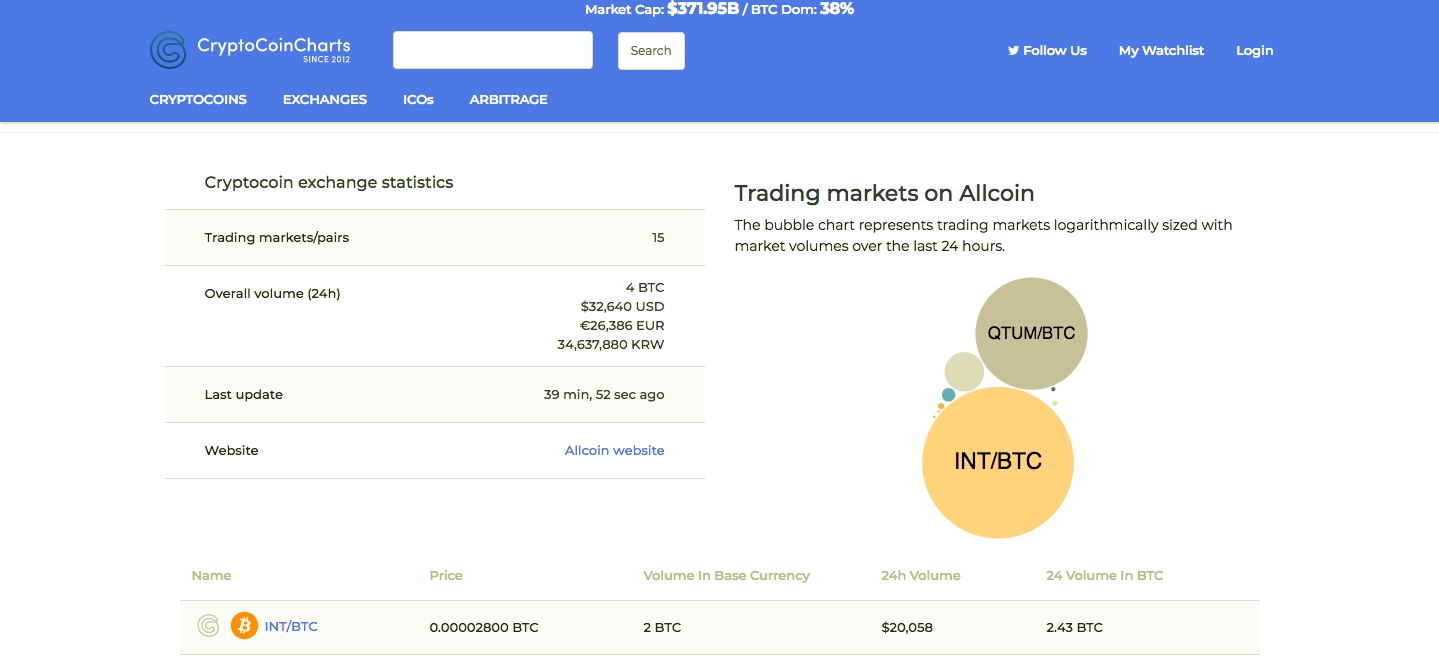This screenshot has height=659, width=1439.
Task: Click the CryptoCoinCharts site name text
Action: [274, 45]
